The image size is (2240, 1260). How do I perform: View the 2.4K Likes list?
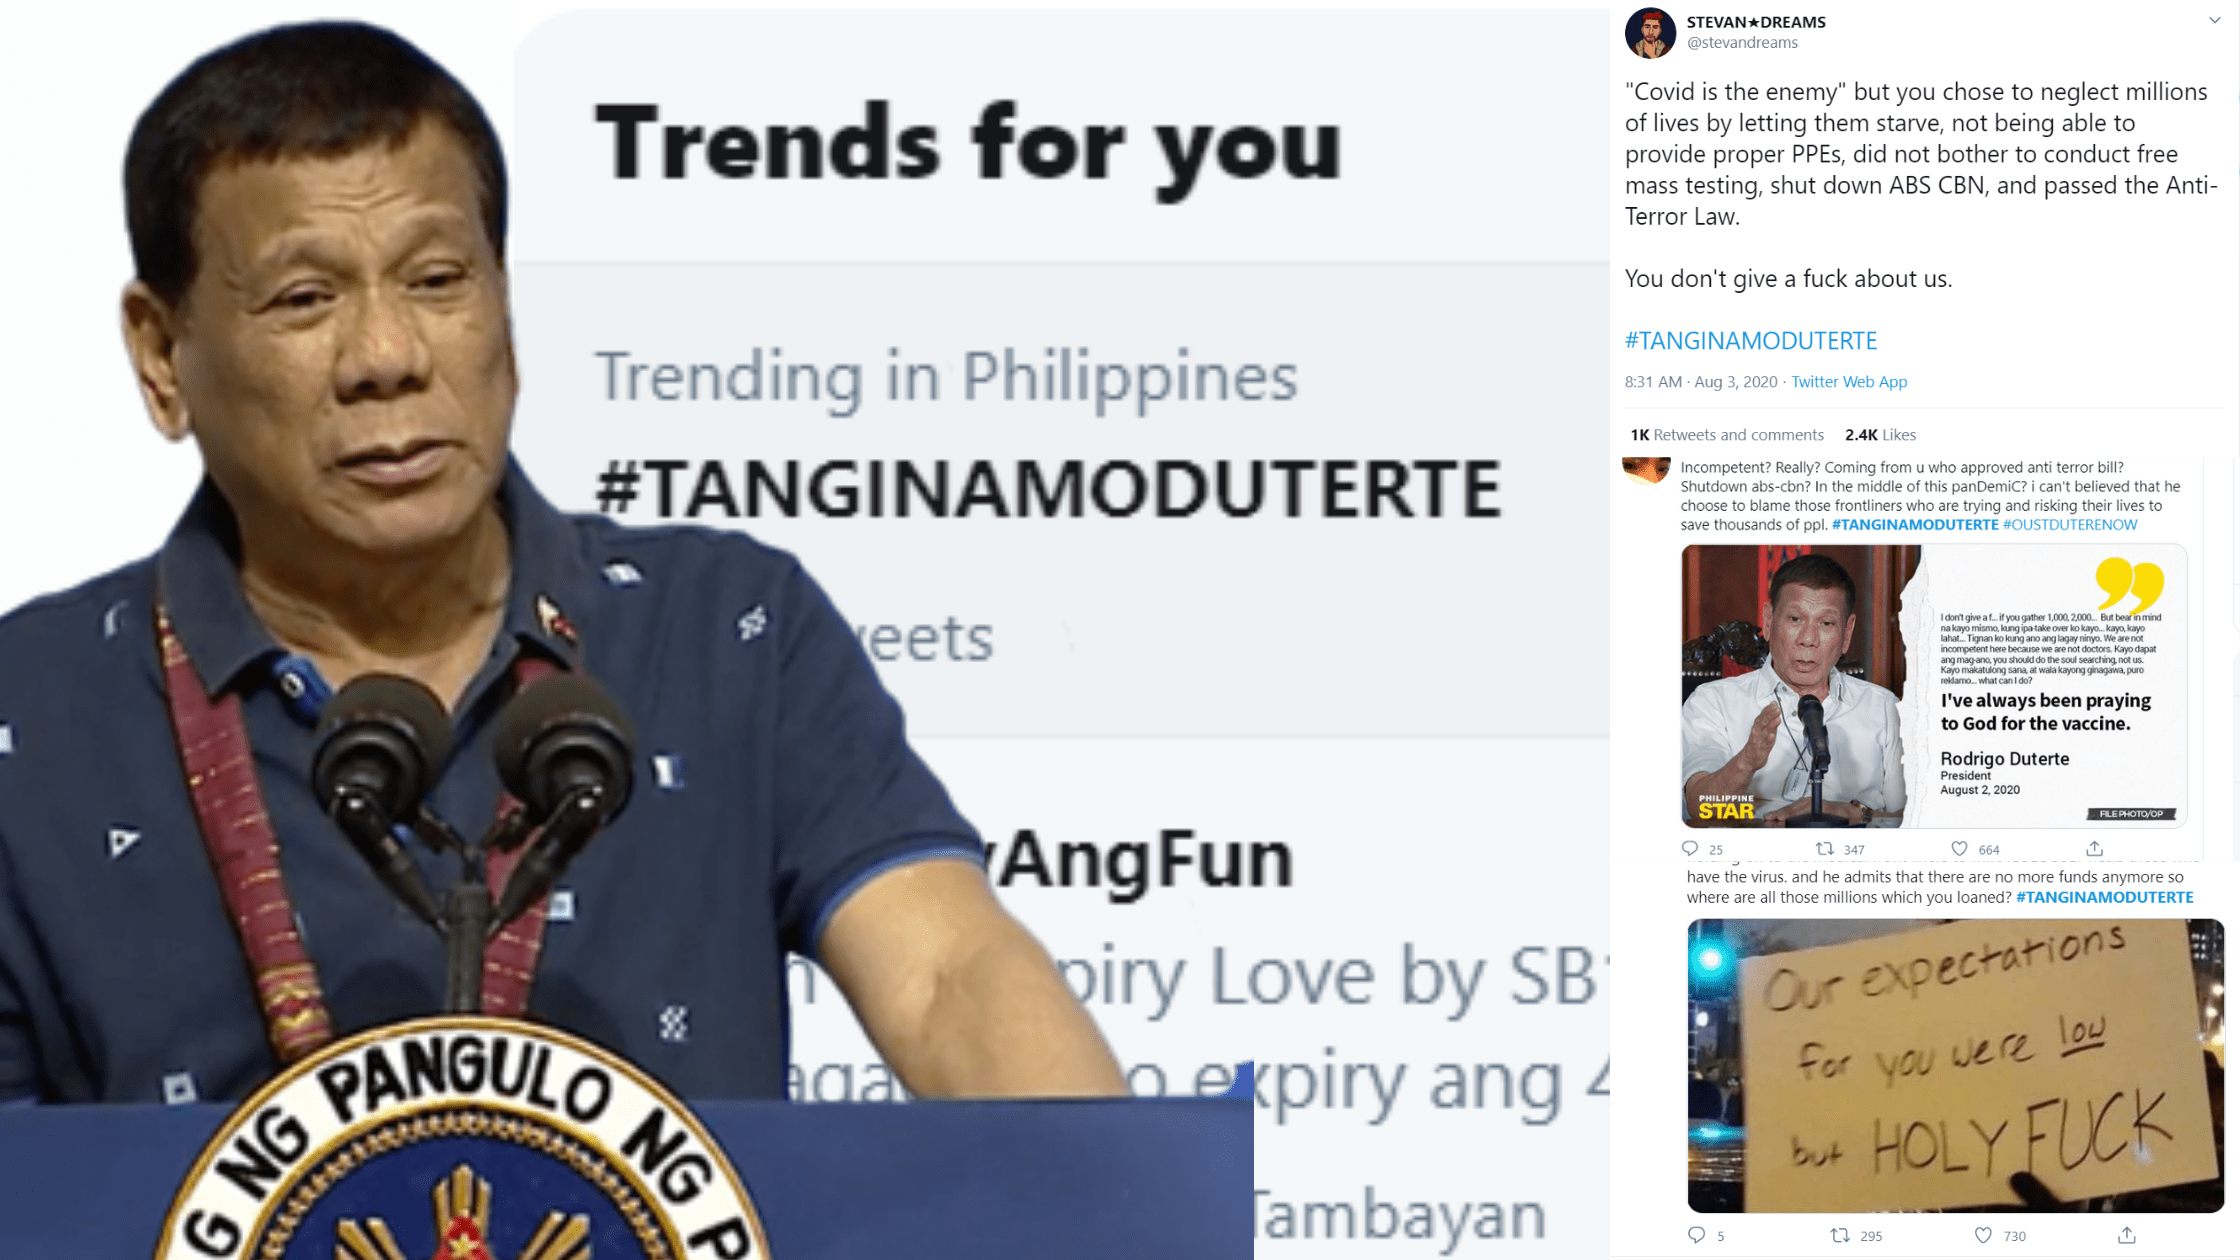(1880, 434)
